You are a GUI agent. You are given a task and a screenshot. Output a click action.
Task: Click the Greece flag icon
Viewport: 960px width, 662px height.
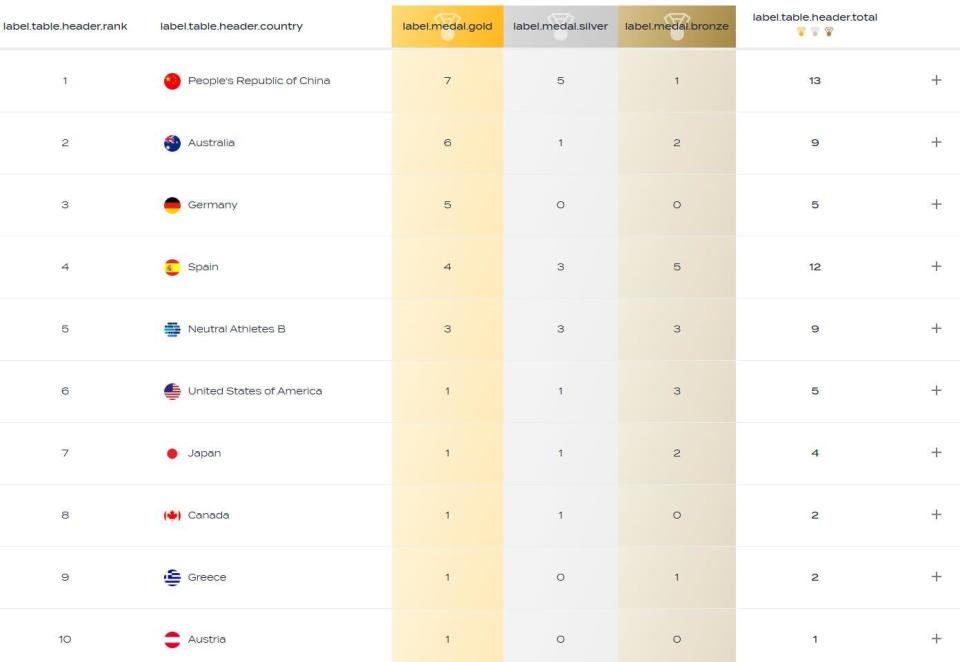click(x=172, y=577)
